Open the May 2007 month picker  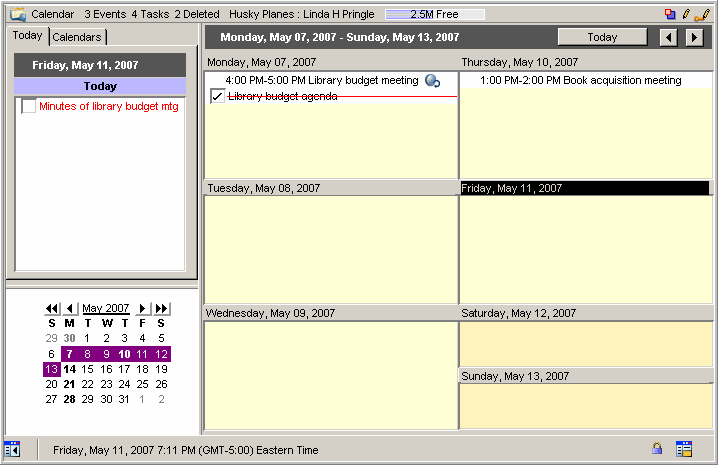[106, 308]
